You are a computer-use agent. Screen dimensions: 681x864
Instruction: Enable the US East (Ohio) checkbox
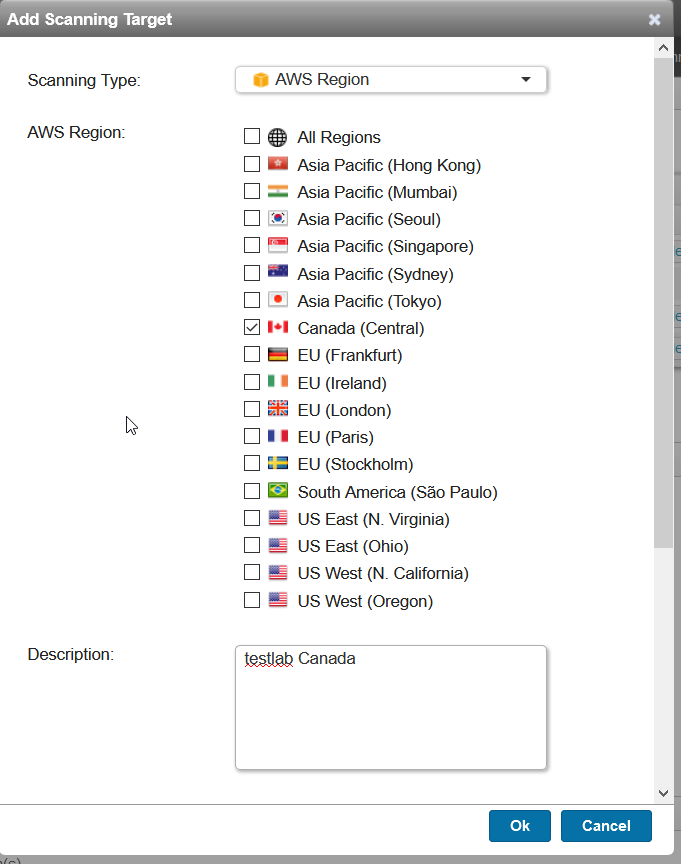point(252,546)
